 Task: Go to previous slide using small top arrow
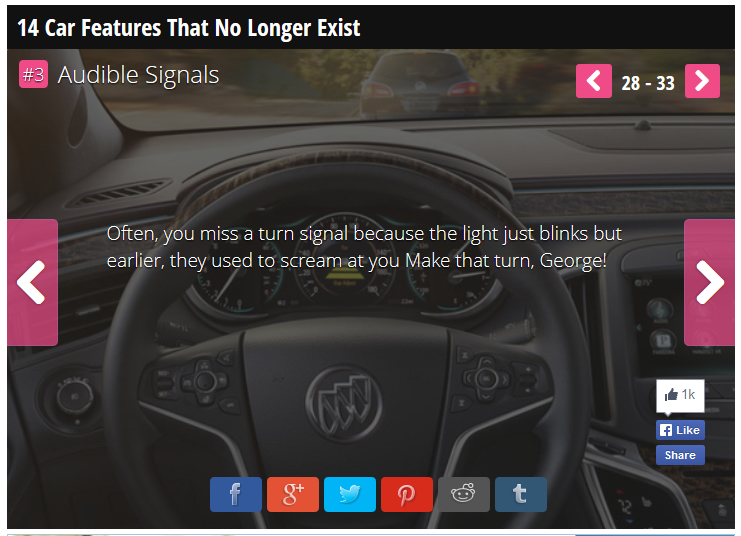[x=594, y=81]
